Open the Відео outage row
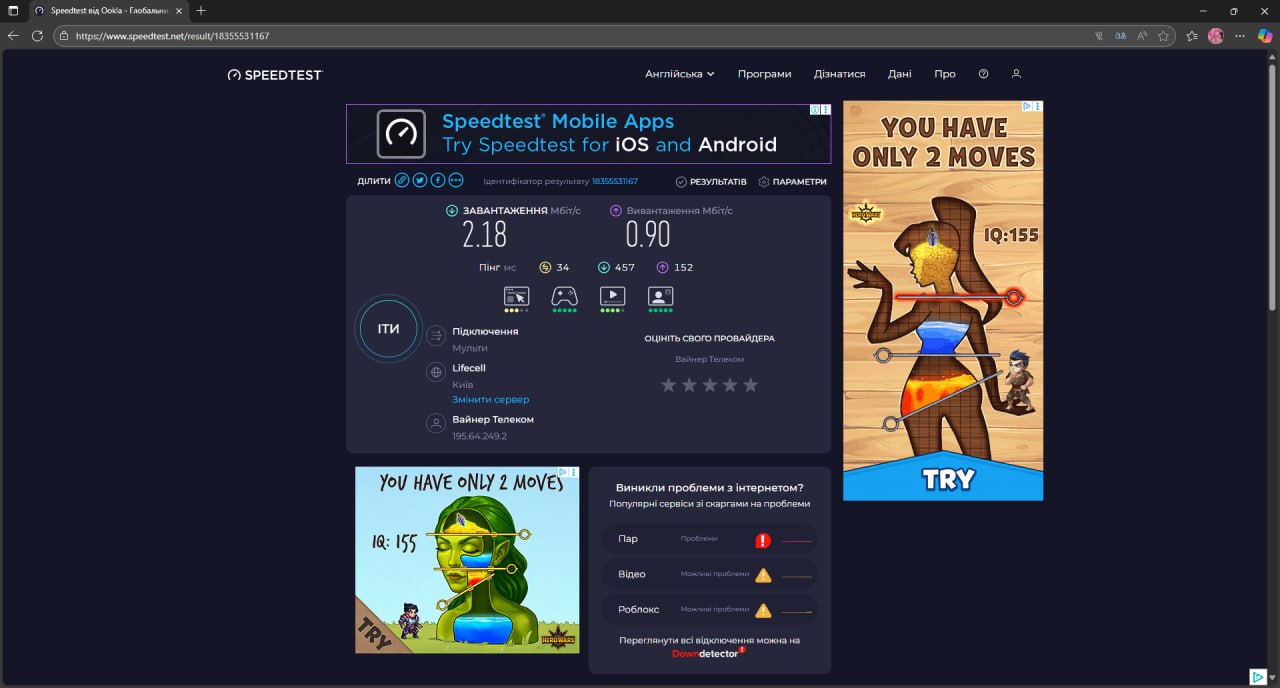1280x688 pixels. [x=709, y=575]
